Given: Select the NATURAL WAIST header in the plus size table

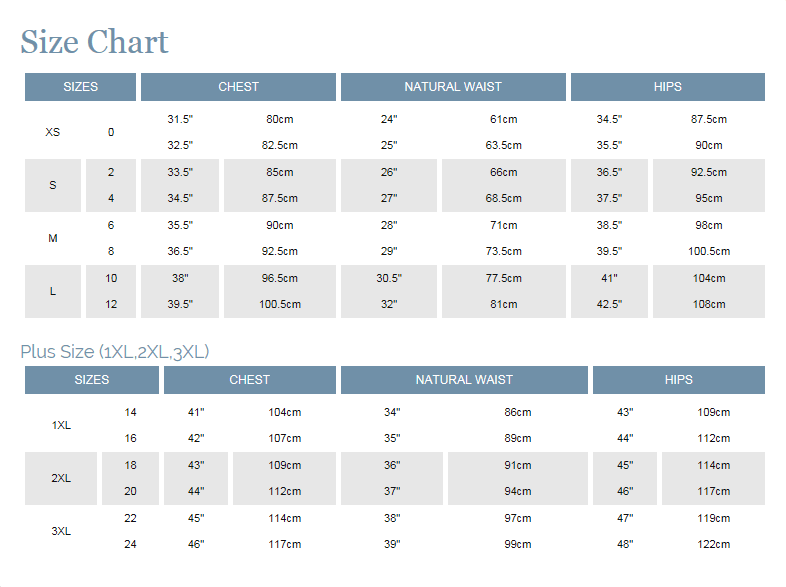Looking at the screenshot, I should pyautogui.click(x=464, y=380).
